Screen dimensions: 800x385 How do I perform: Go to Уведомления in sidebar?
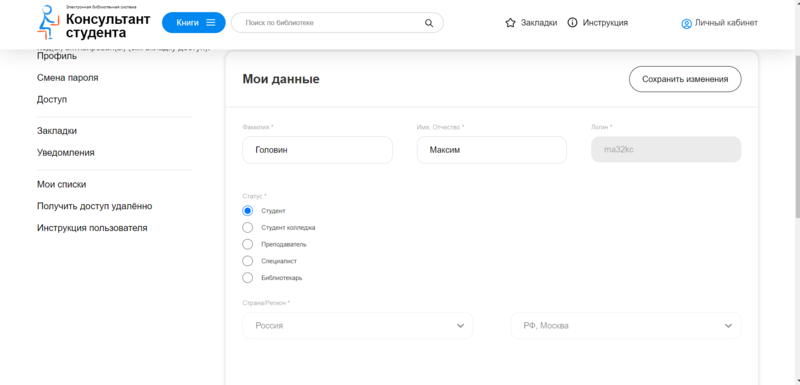click(x=65, y=152)
